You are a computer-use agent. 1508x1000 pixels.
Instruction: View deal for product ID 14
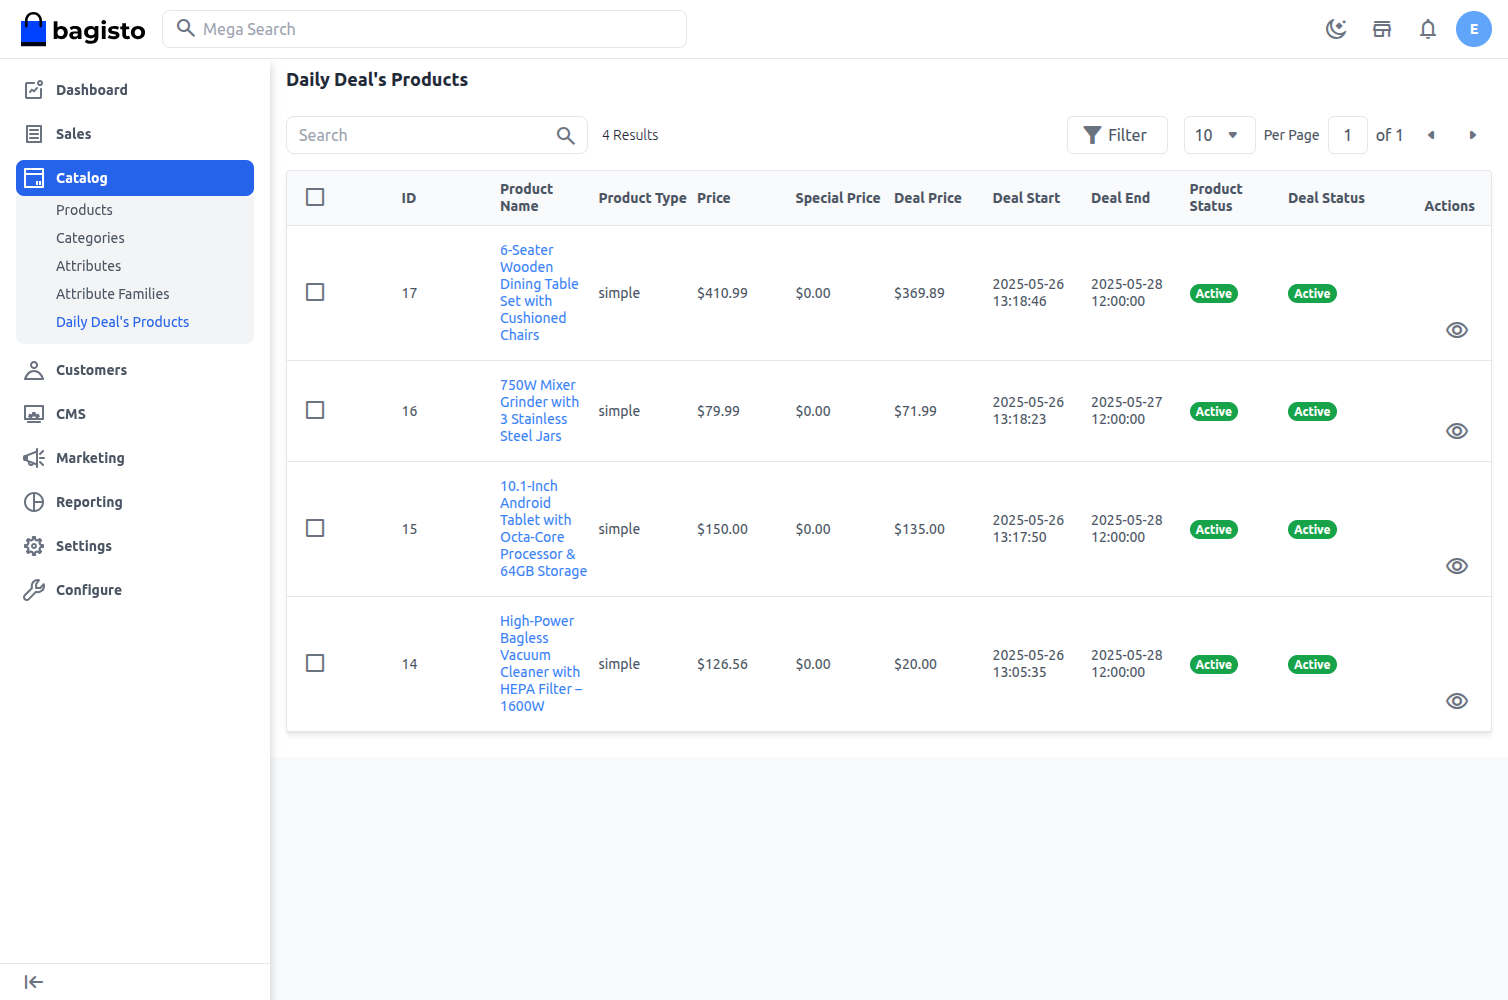pyautogui.click(x=1457, y=701)
